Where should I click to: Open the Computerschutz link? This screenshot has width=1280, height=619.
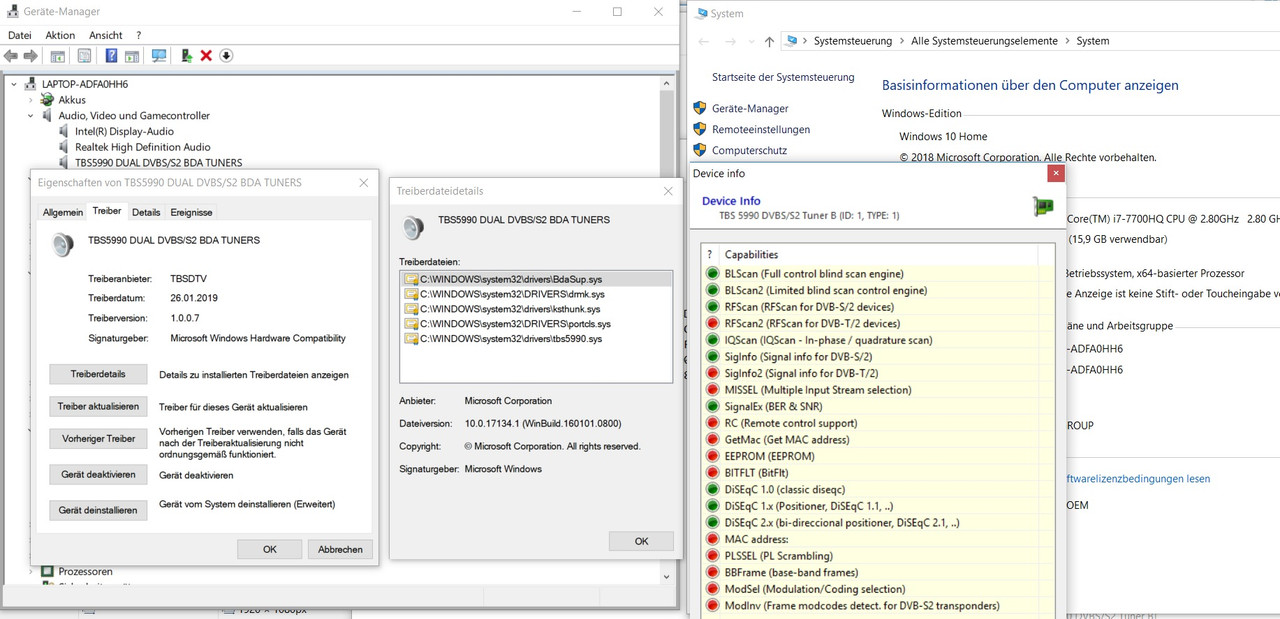coord(749,150)
